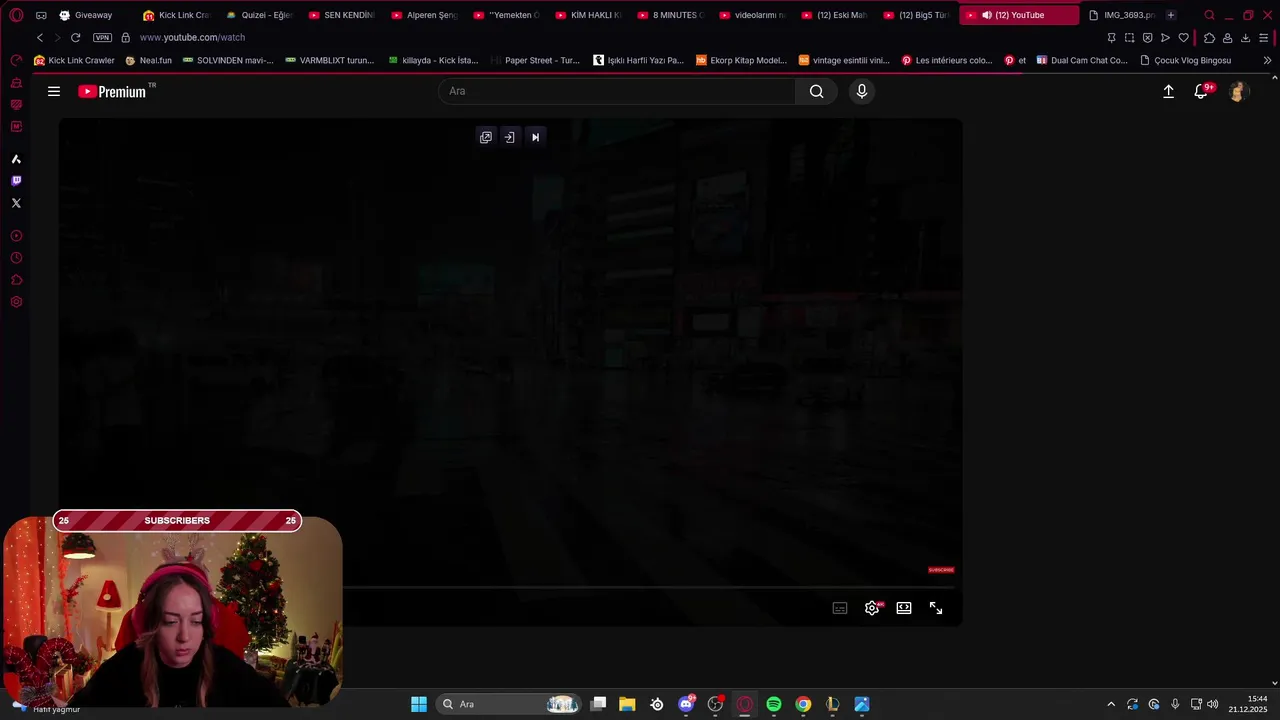Screen dimensions: 1280x720
Task: Open the browser downloads icon
Action: (1245, 38)
